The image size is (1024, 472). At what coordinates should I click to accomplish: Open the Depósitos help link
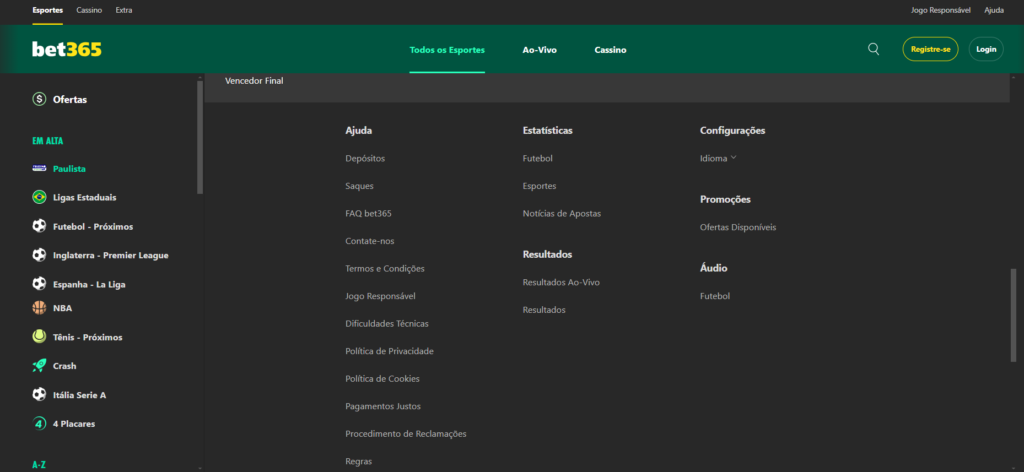(x=365, y=158)
